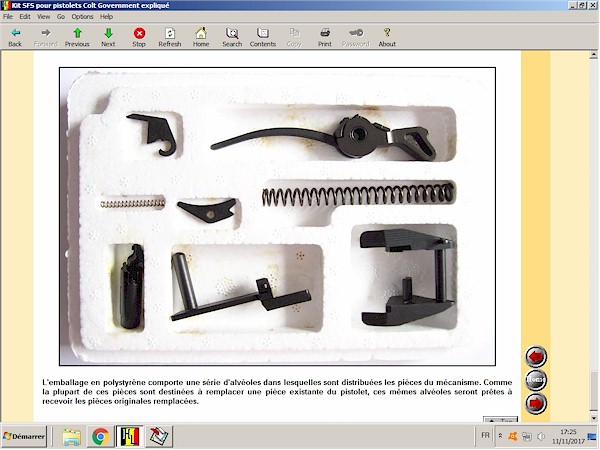Open the Help menu
Viewport: 600px width, 450px height.
pyautogui.click(x=106, y=16)
